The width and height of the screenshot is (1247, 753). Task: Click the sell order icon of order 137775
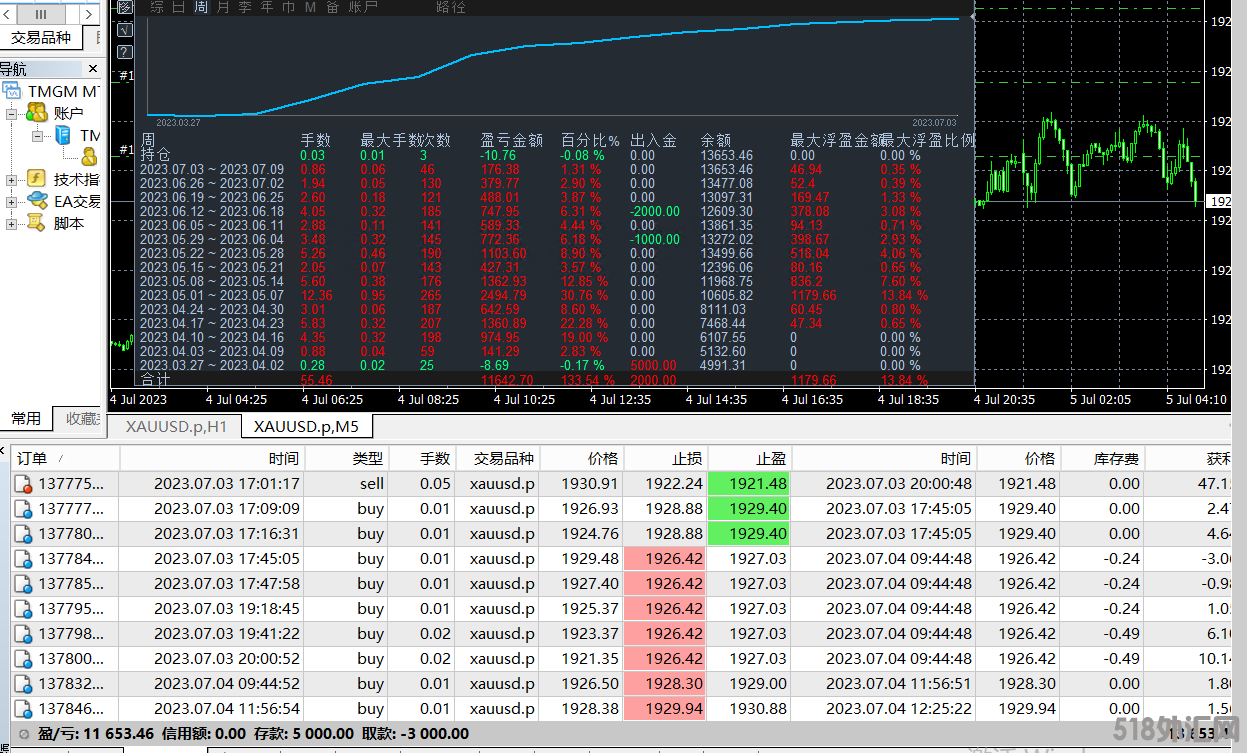coord(24,484)
